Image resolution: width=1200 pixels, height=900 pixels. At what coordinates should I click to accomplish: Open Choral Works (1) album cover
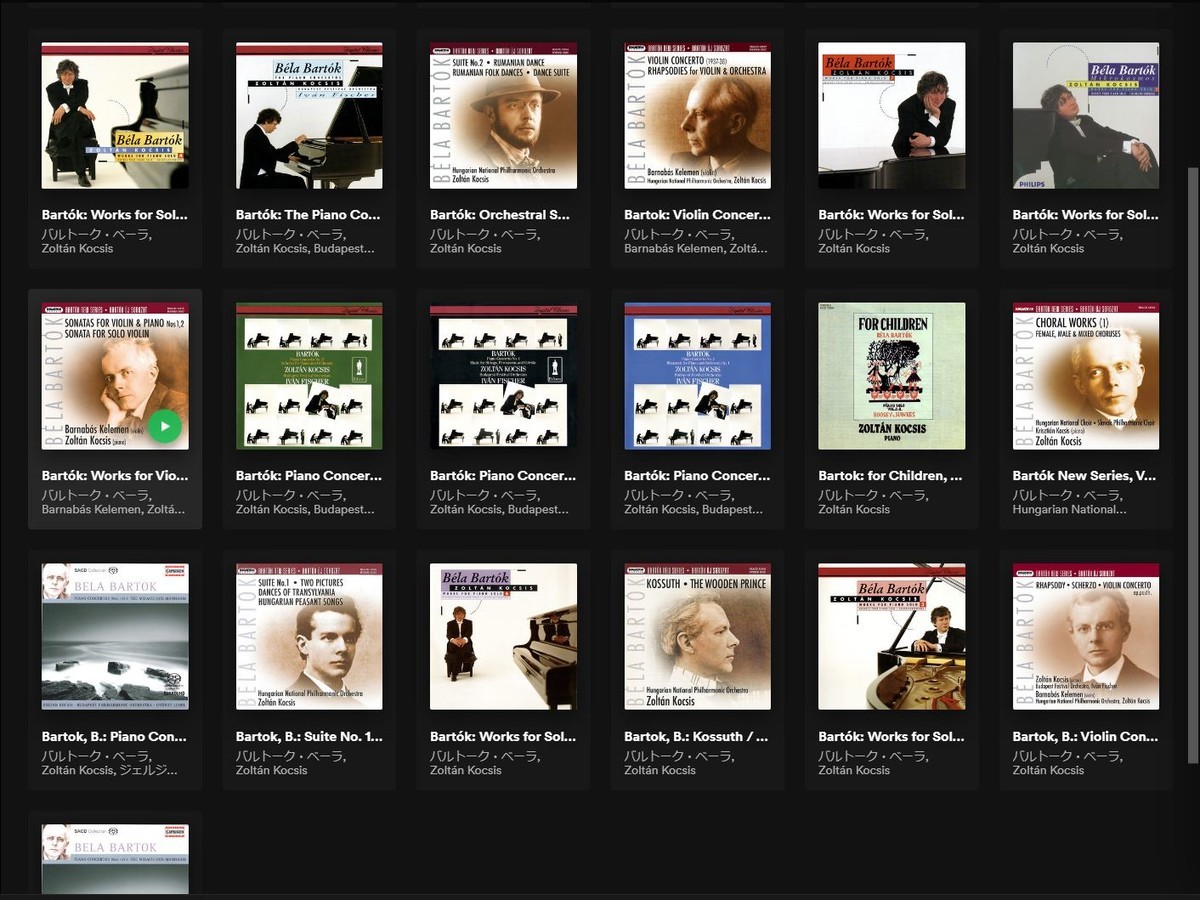(x=1086, y=376)
